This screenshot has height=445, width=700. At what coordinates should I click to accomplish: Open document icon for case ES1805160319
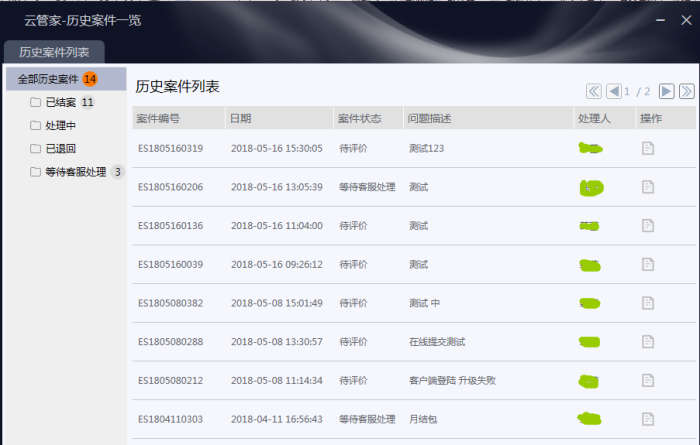coord(648,149)
